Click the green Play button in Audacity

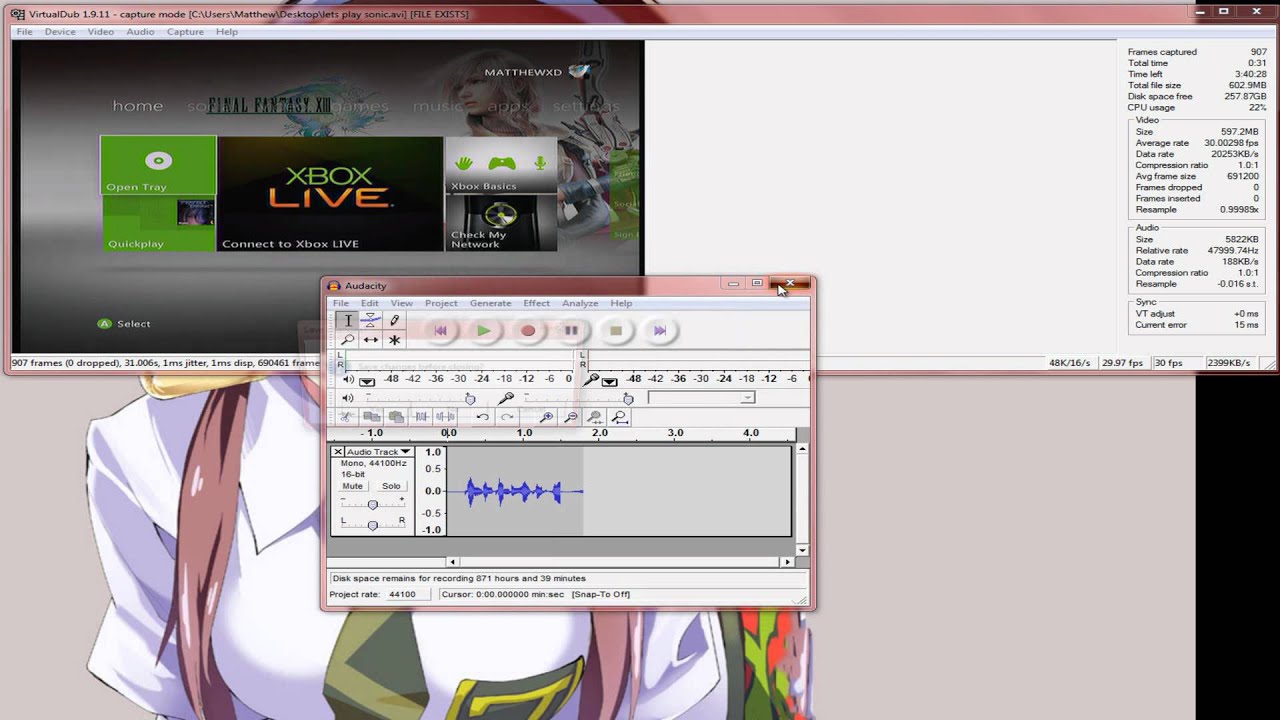pyautogui.click(x=484, y=330)
